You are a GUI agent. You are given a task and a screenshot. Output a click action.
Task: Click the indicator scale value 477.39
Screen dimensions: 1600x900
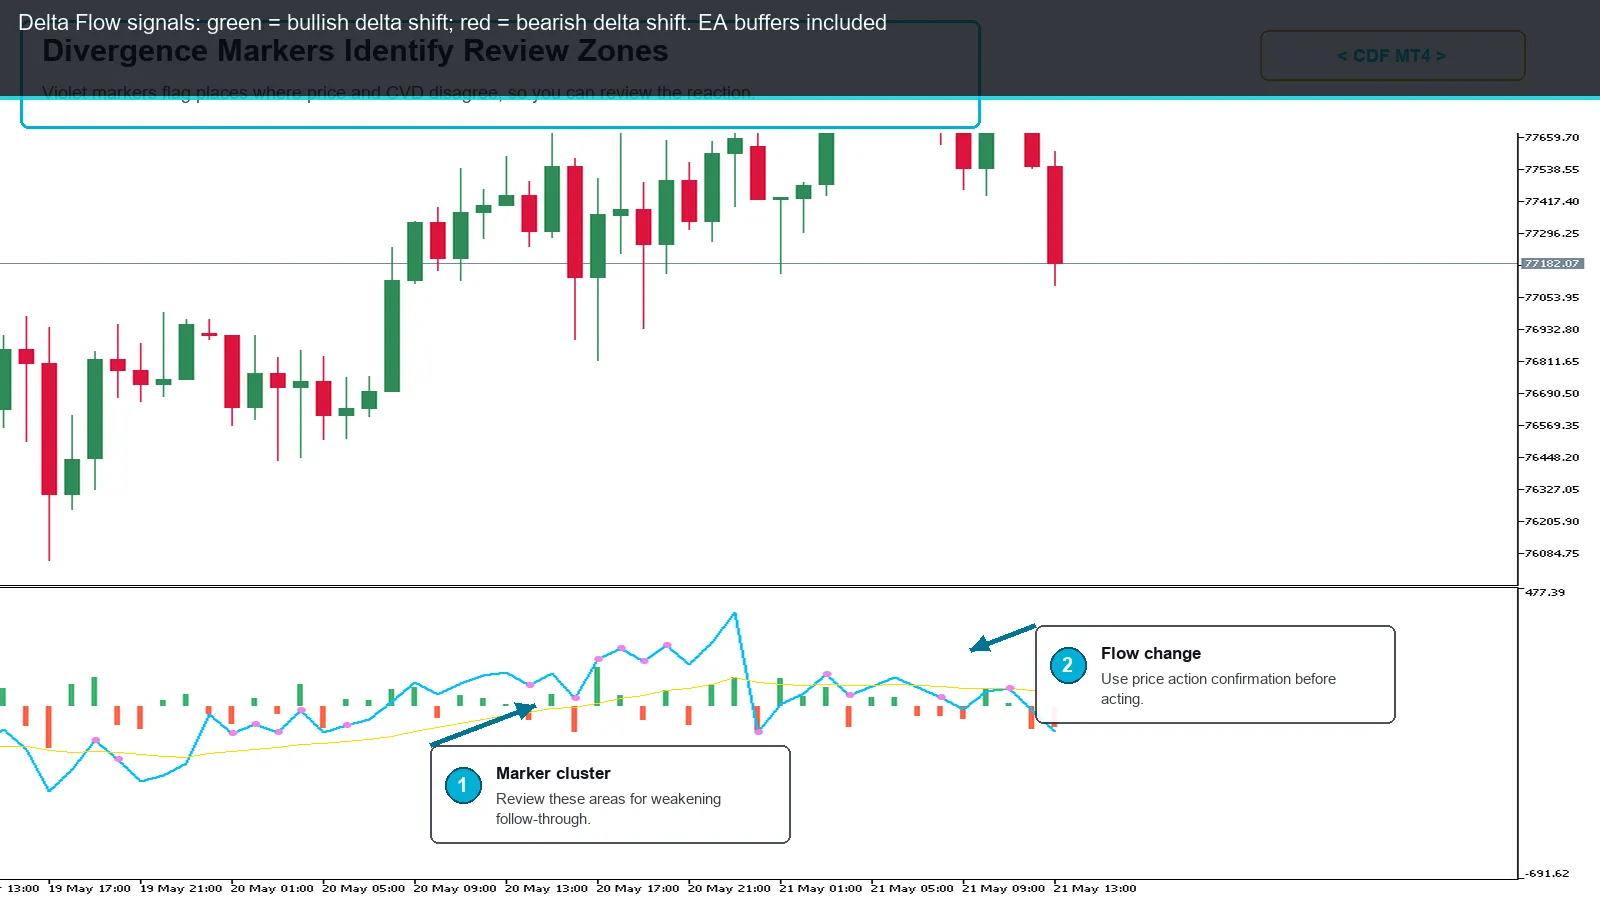tap(1546, 592)
